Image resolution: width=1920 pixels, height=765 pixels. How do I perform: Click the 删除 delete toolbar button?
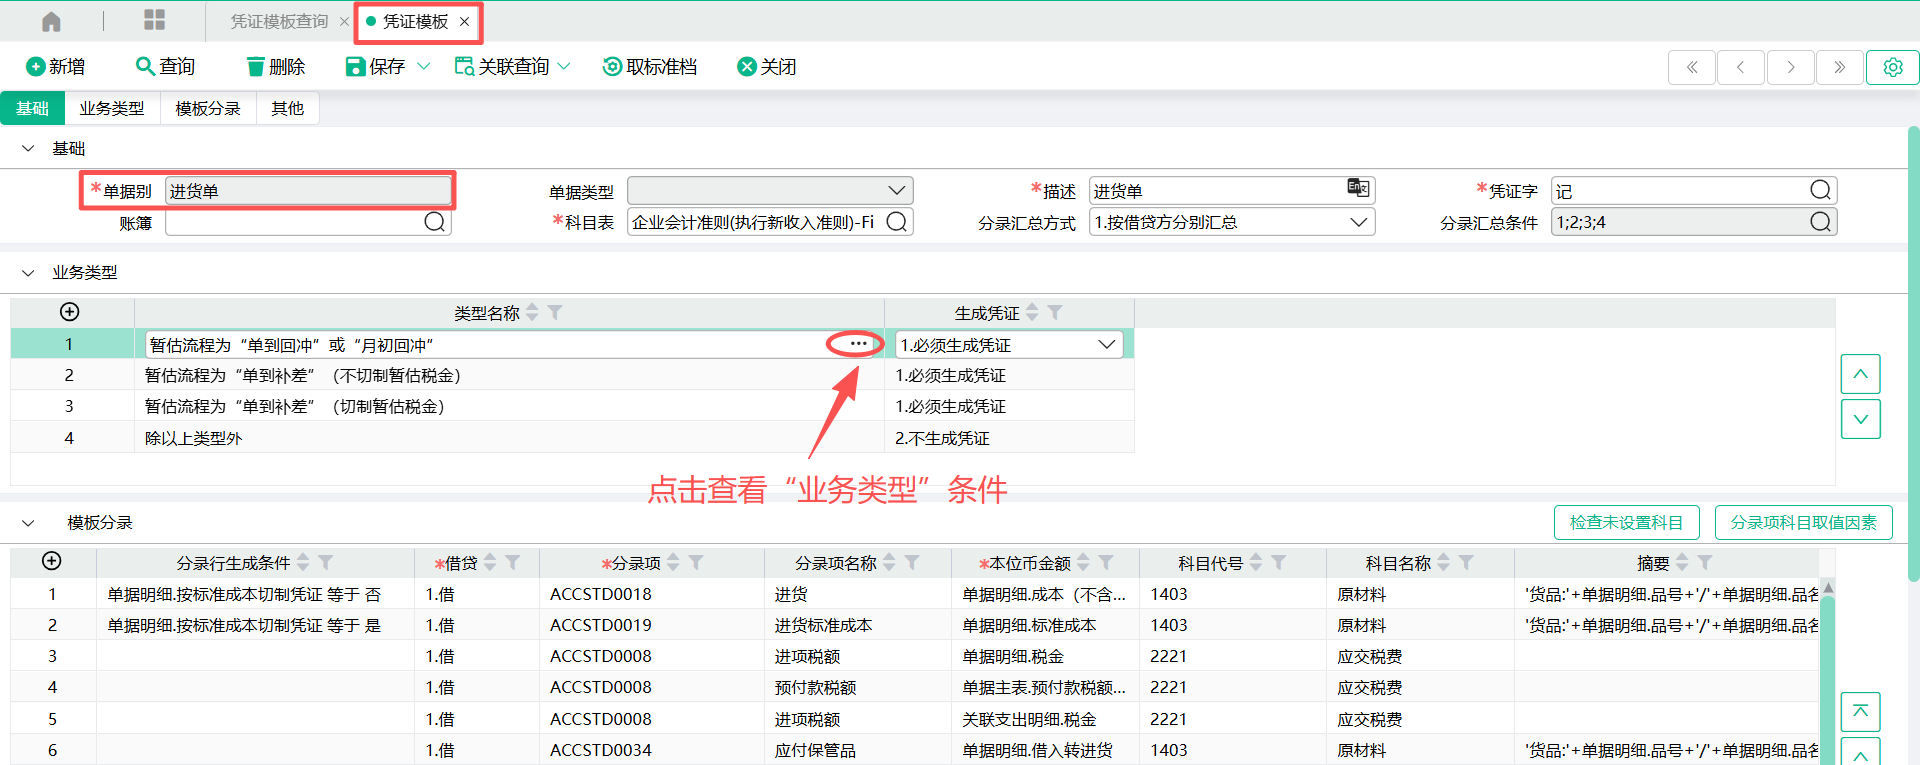pos(275,67)
